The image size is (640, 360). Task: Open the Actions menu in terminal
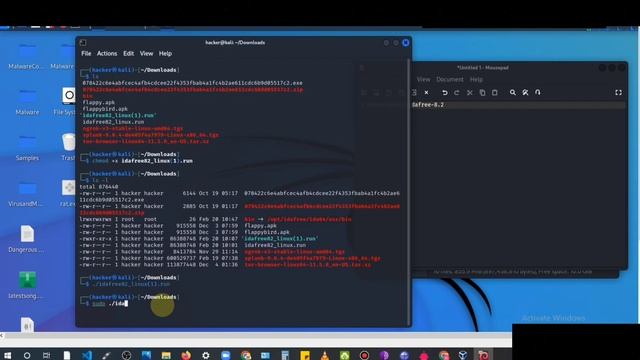coord(107,53)
